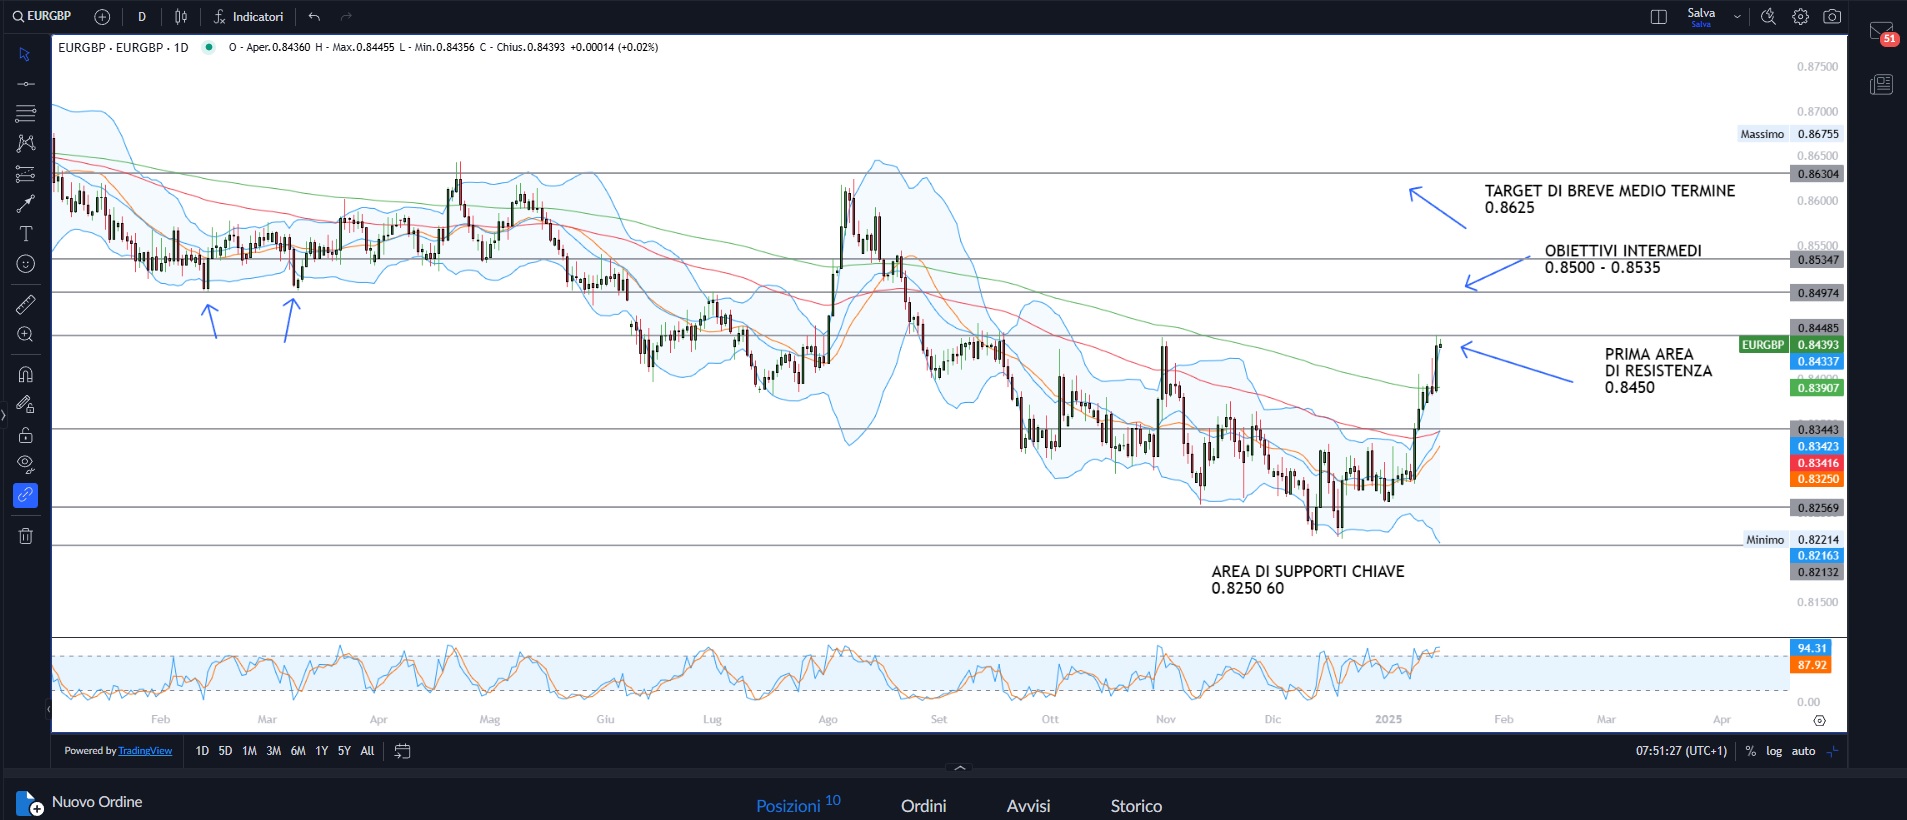Hide all drawings with the eye icon
This screenshot has width=1907, height=820.
point(26,464)
